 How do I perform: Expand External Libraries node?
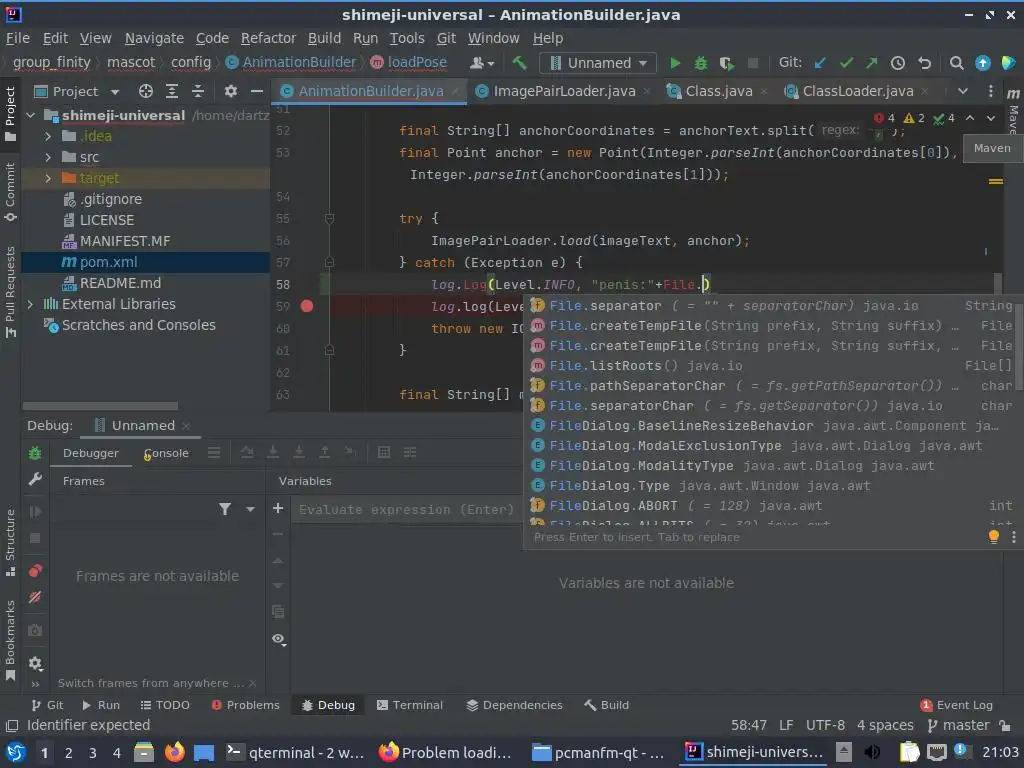(31, 304)
